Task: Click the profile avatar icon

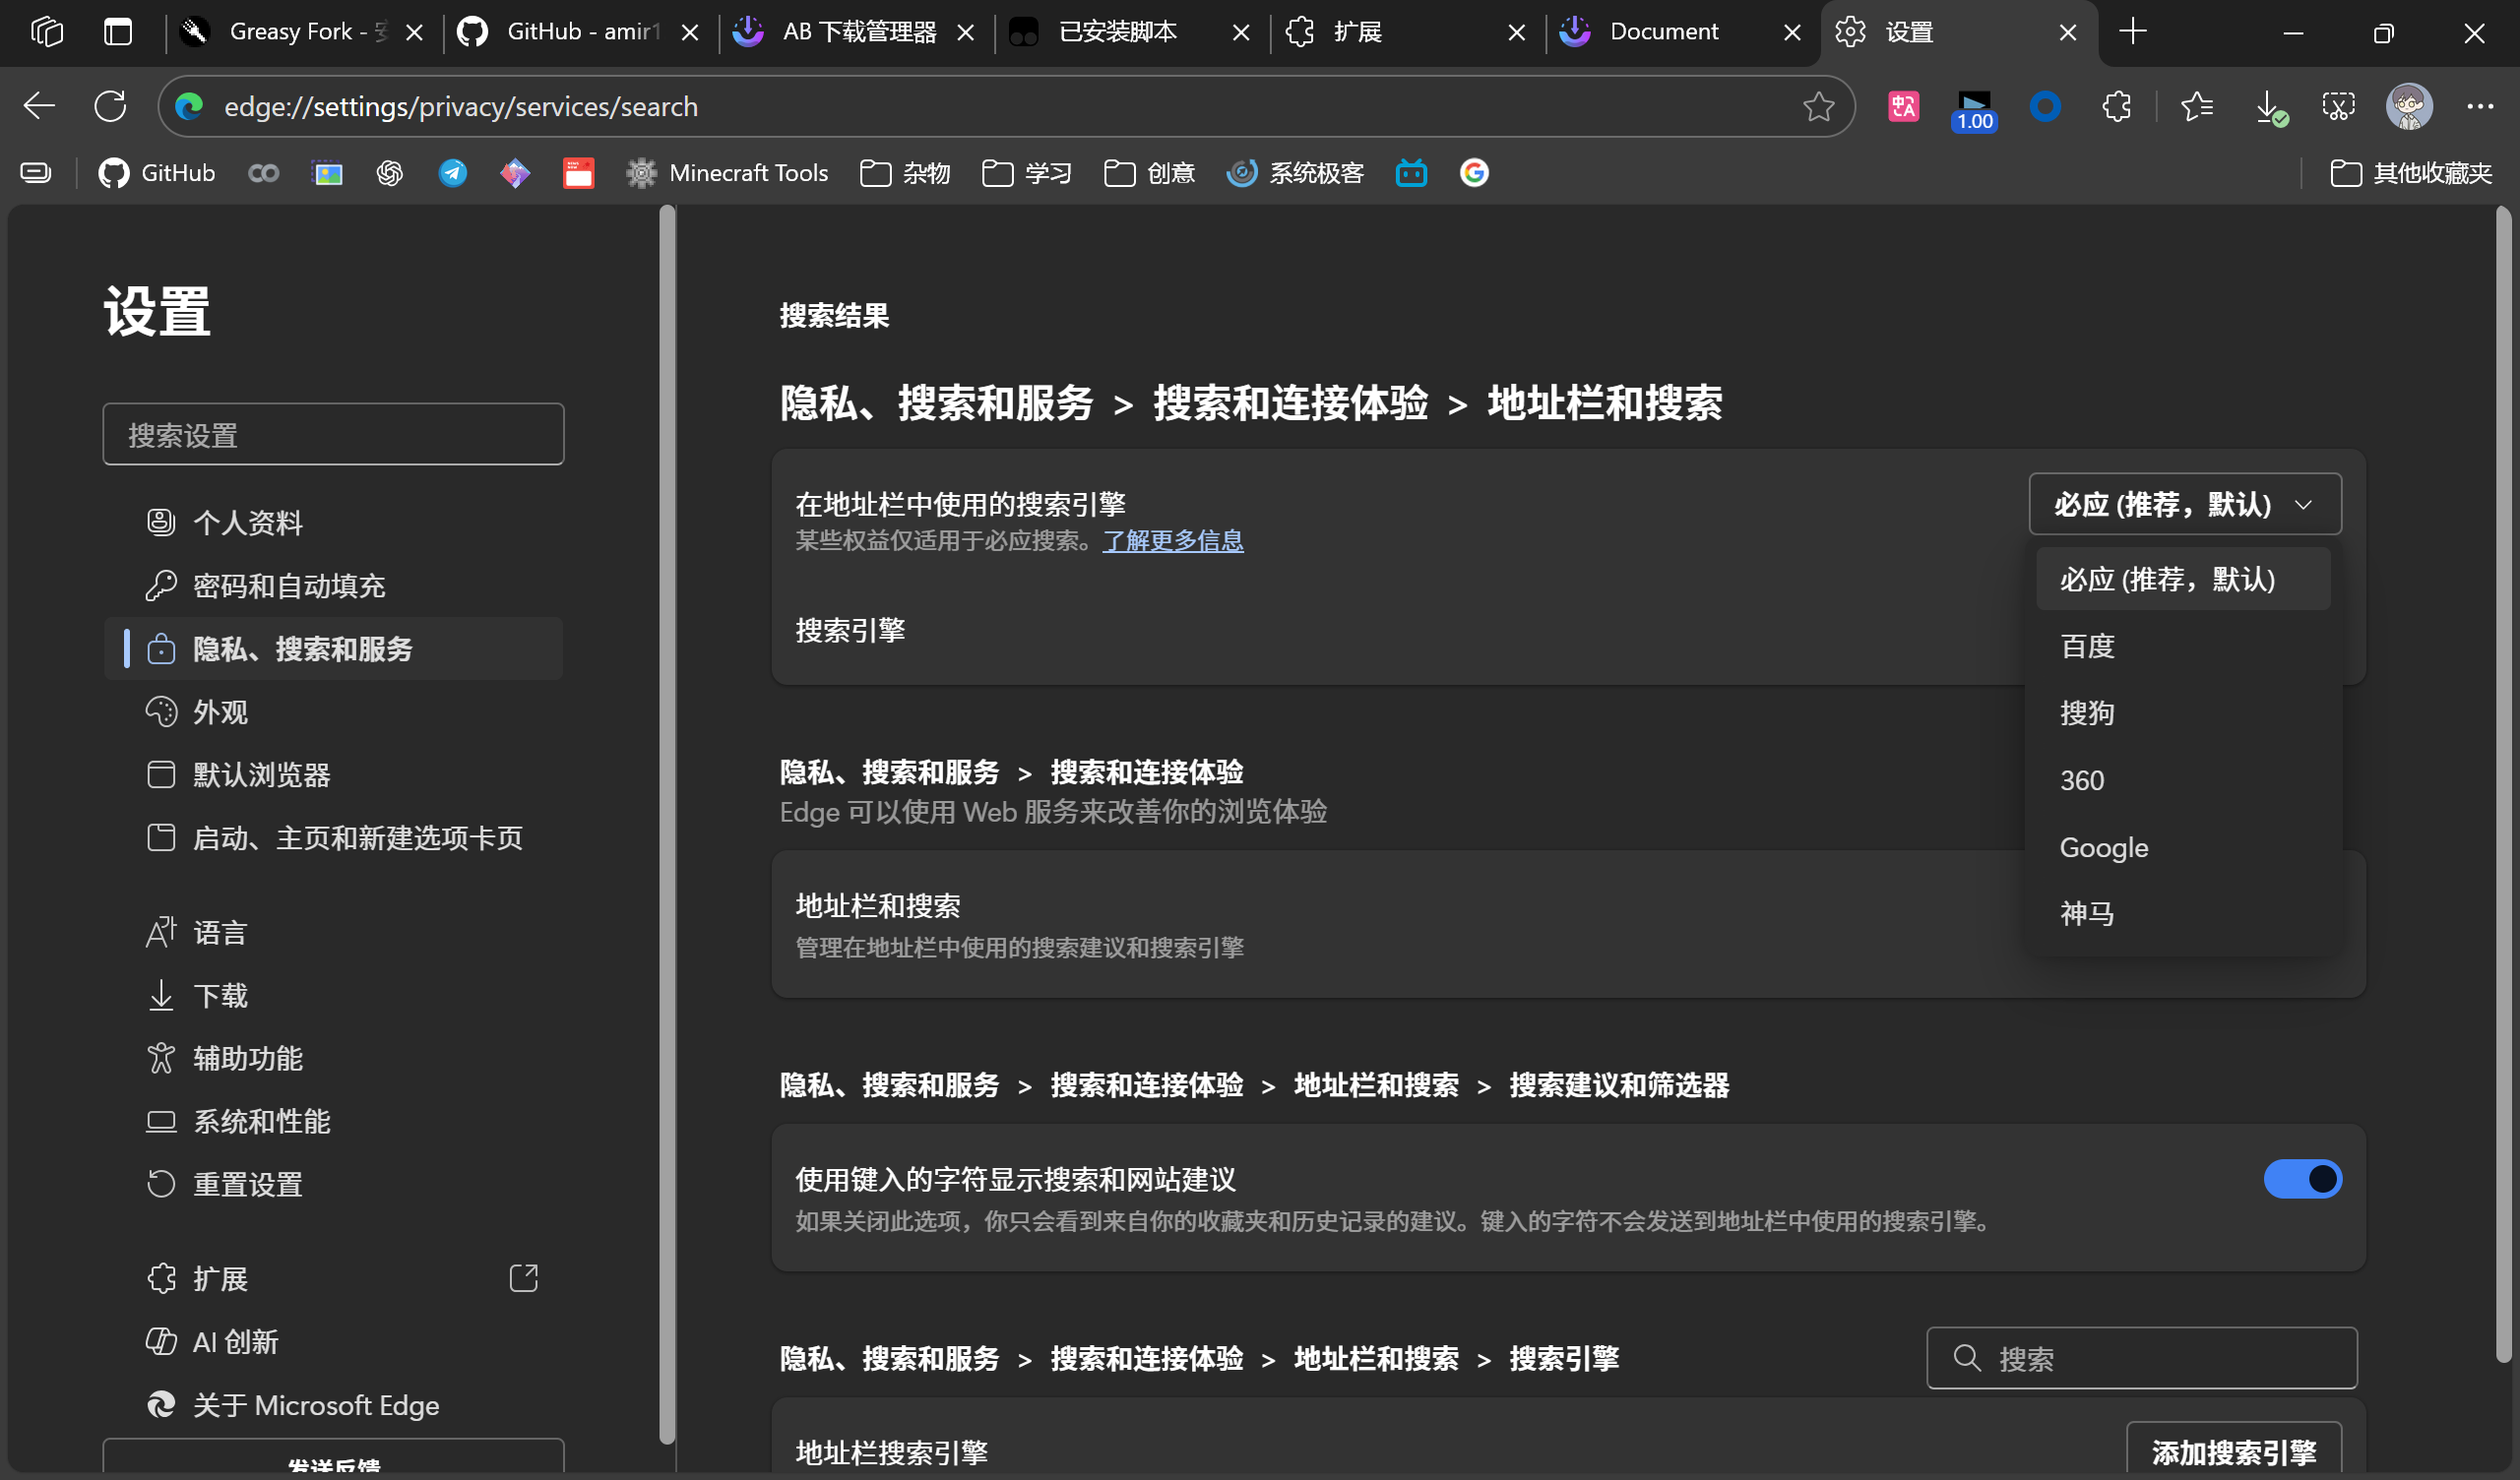Action: (2408, 106)
